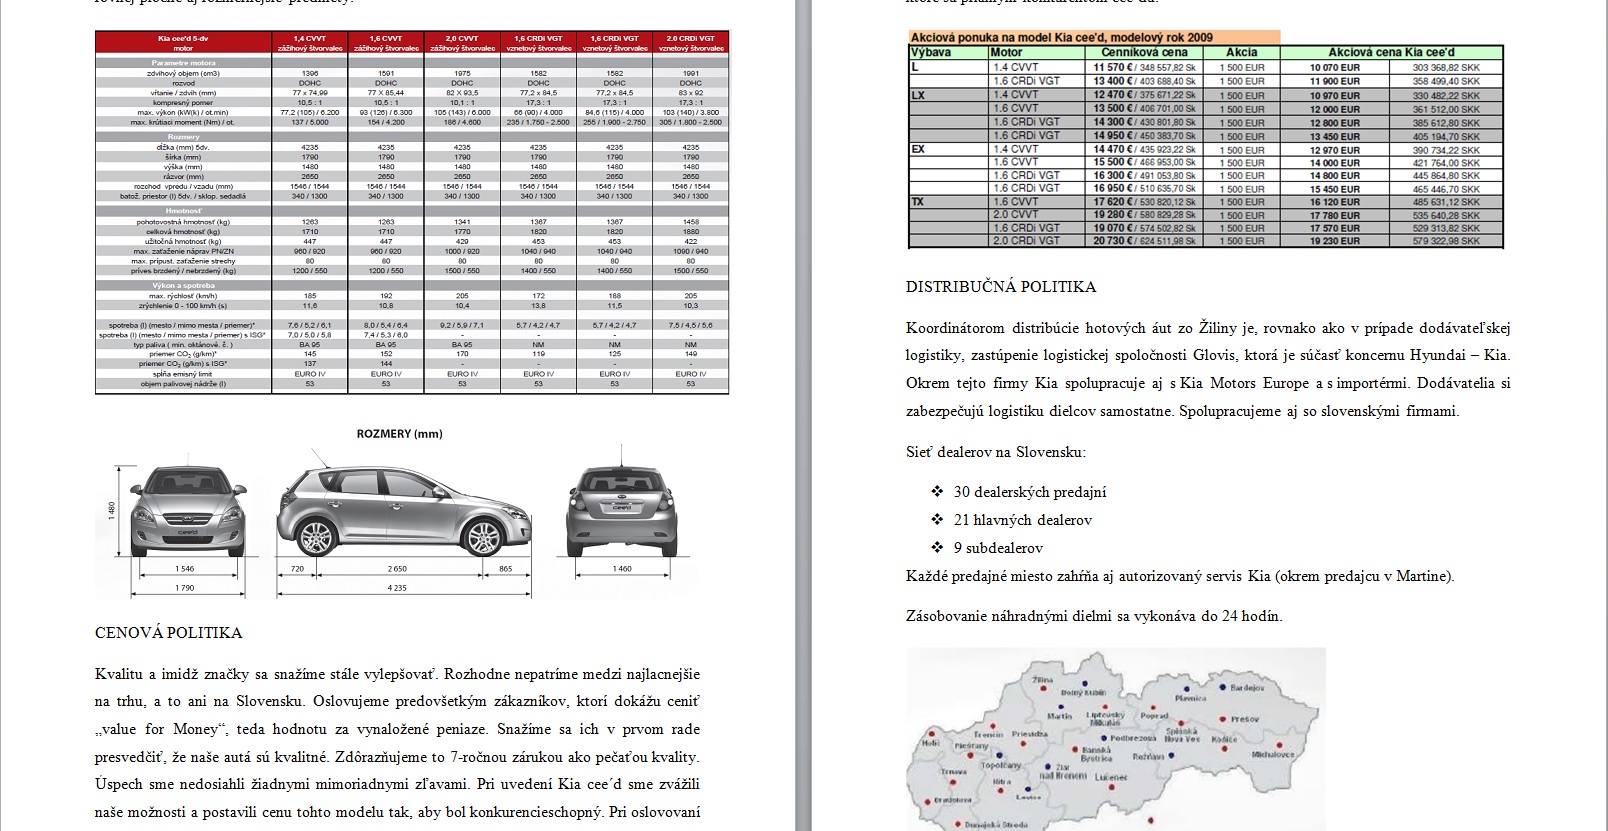Click the '579 322,98 SKK' price cell

[1445, 241]
